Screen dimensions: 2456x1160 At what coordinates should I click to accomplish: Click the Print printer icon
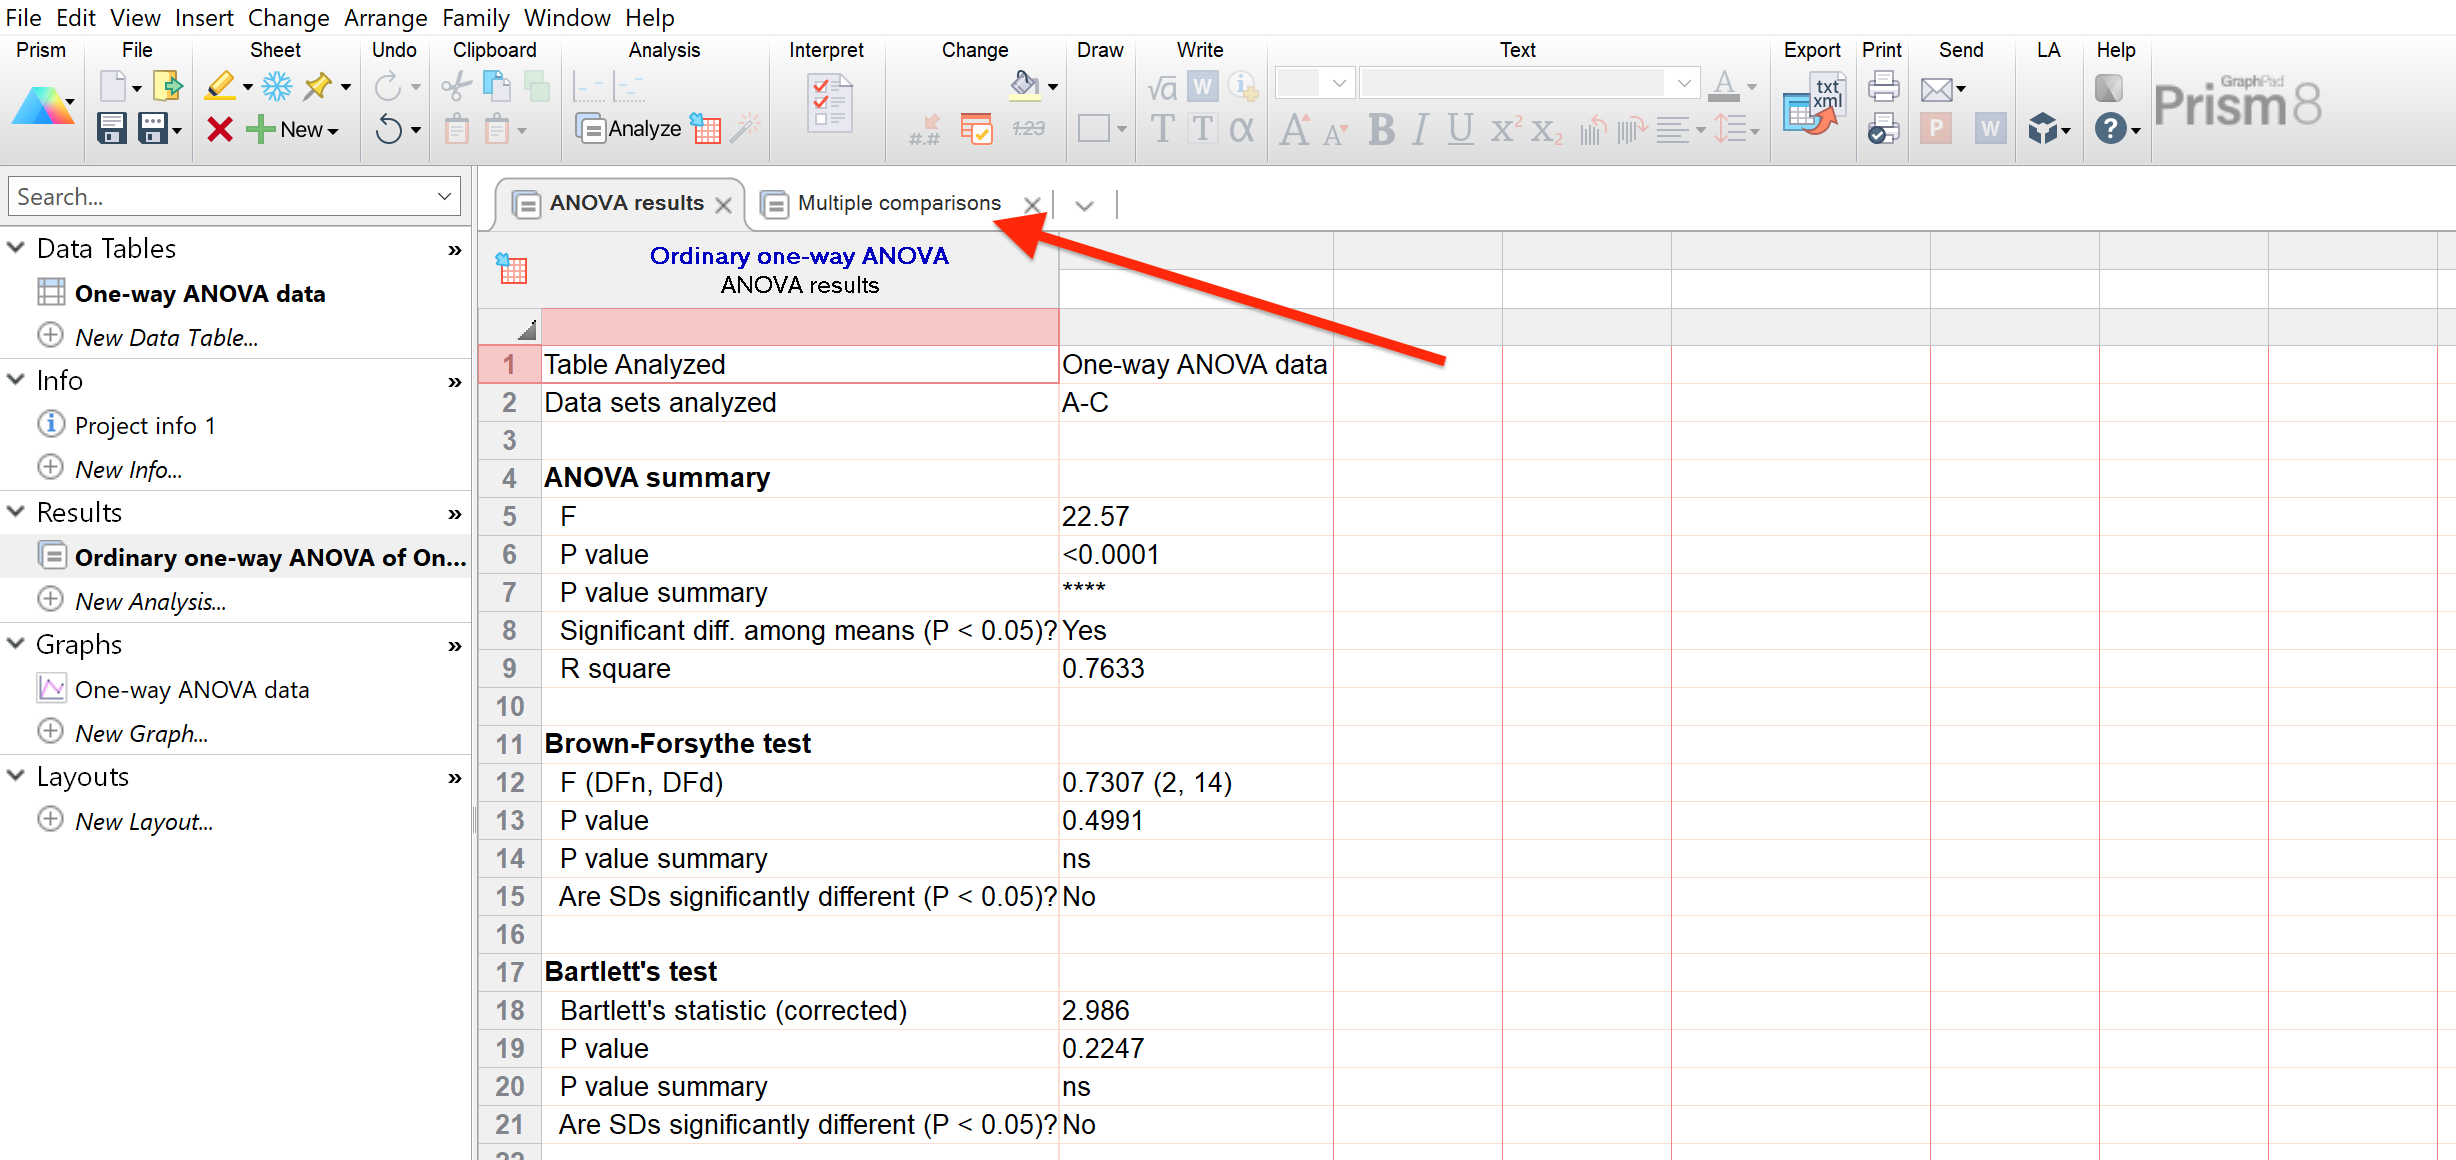(1883, 87)
